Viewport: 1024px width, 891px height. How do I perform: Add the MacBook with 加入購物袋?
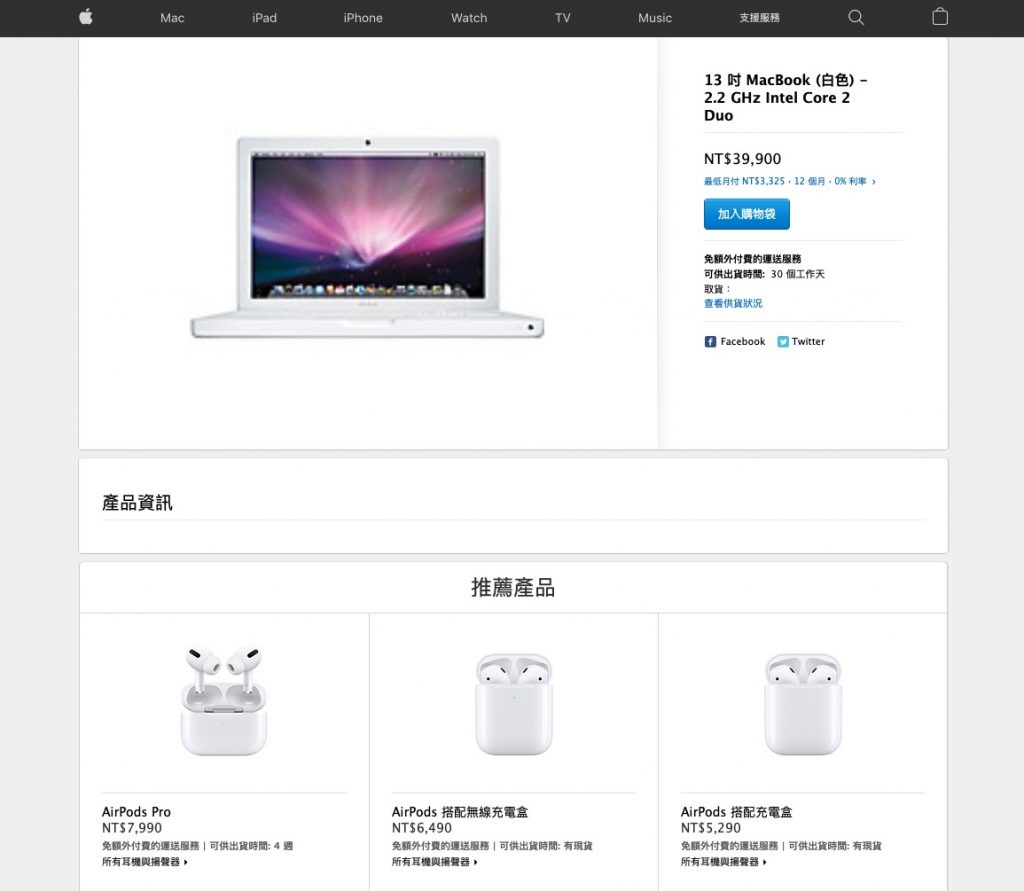pyautogui.click(x=746, y=214)
